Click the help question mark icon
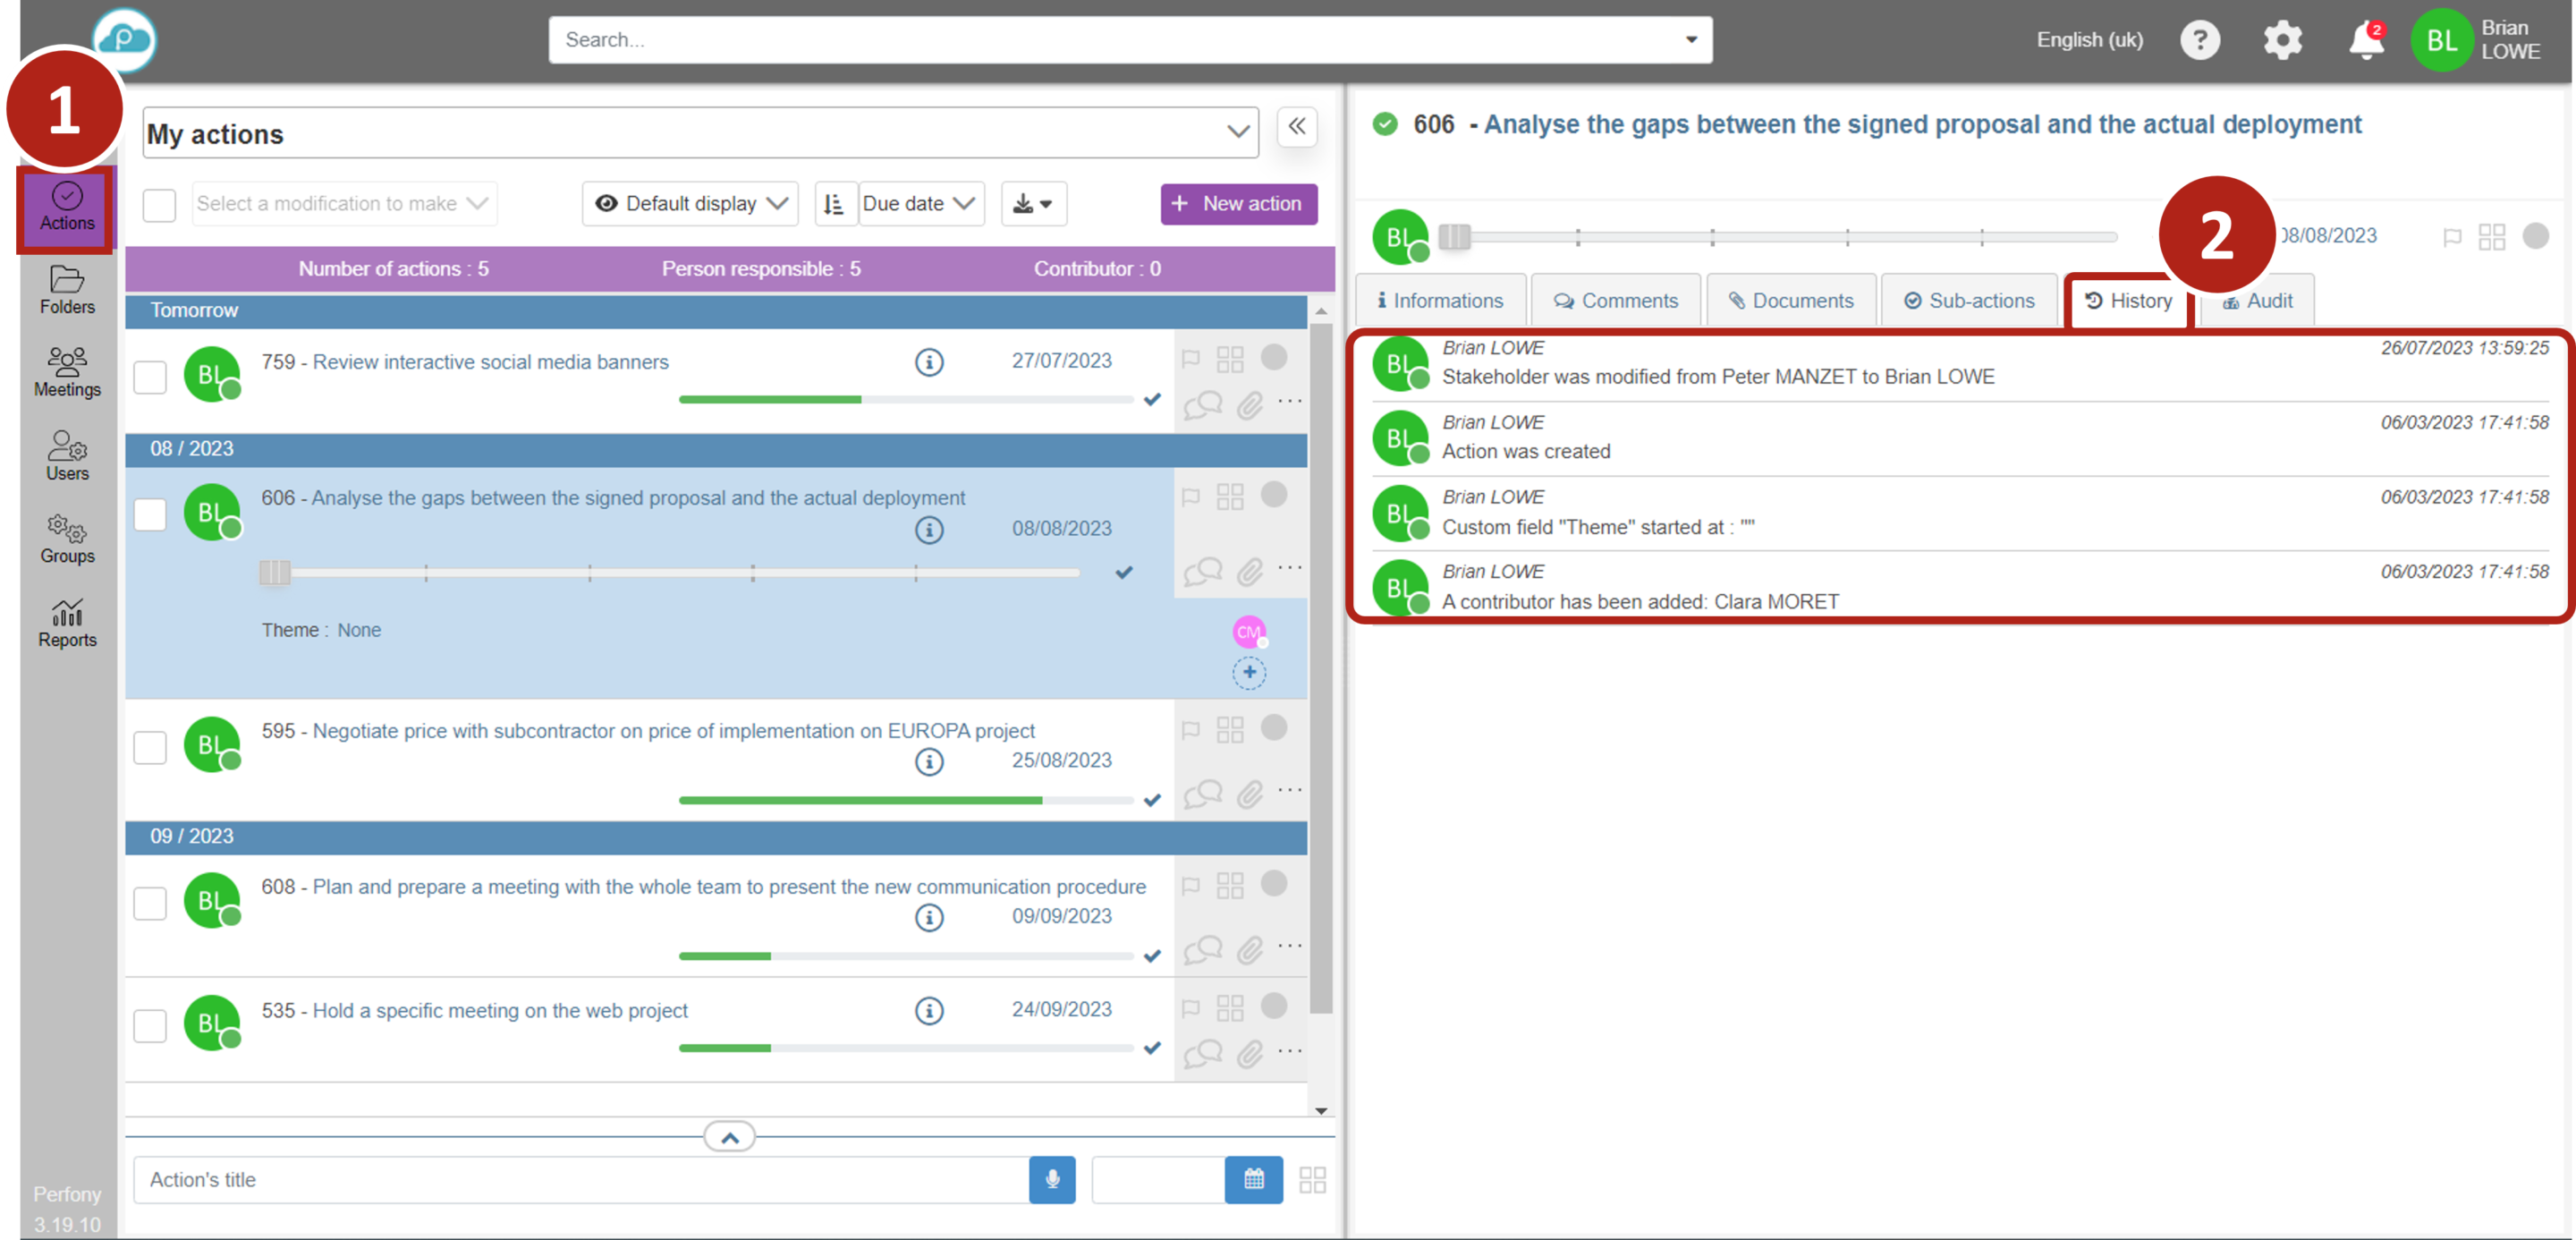Screen dimensions: 2576x1240 click(x=2199, y=41)
